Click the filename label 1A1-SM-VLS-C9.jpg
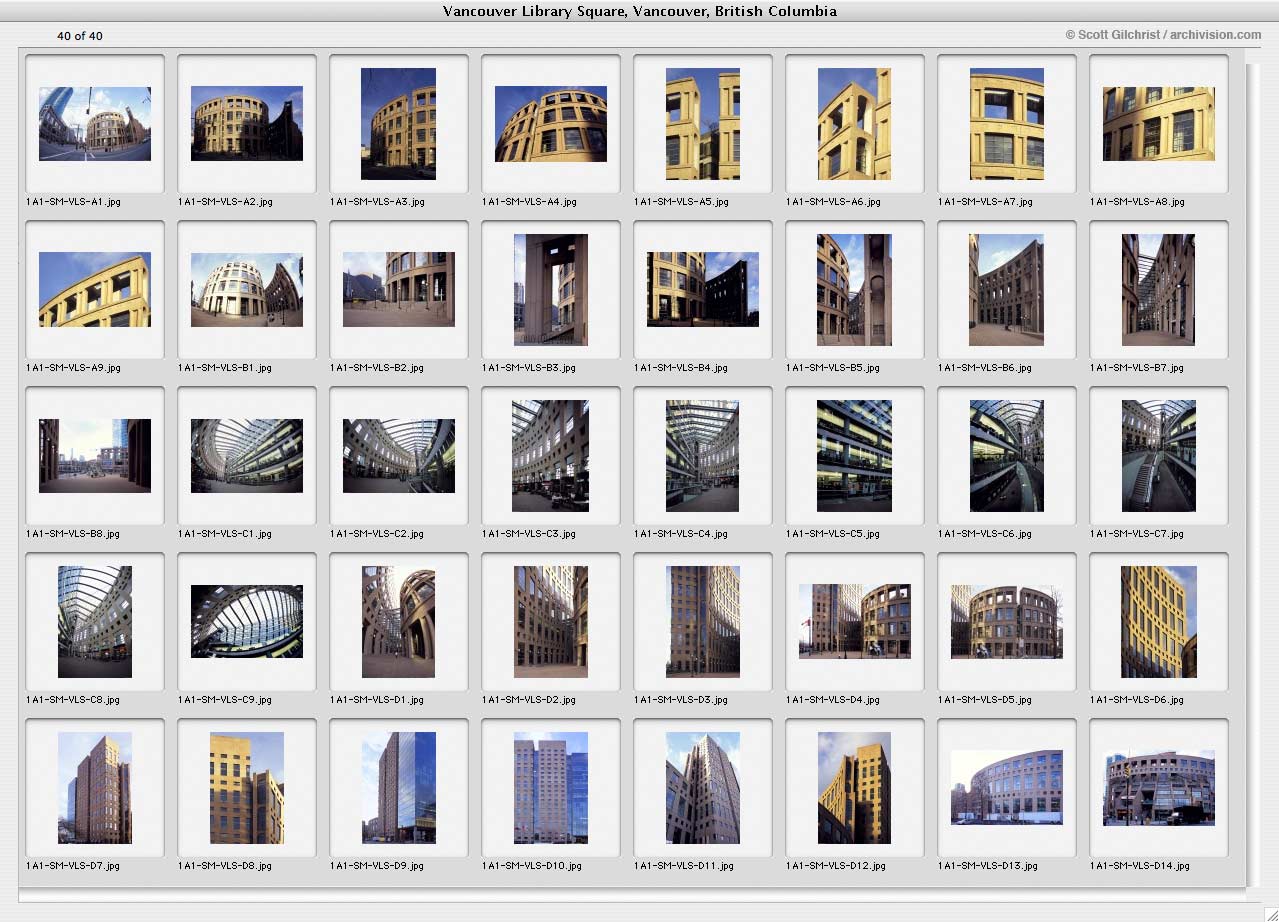 tap(225, 700)
